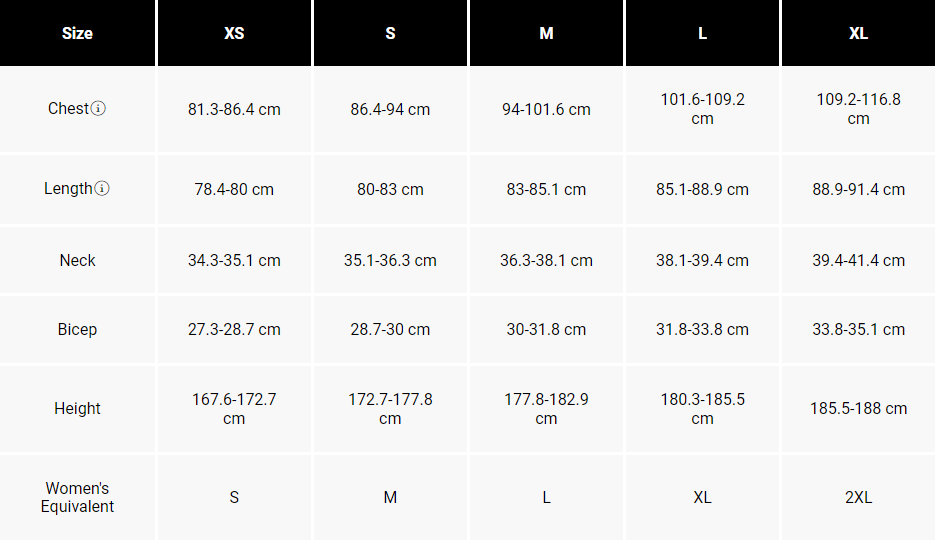This screenshot has height=540, width=935.
Task: Select the 2XL women's equivalent cell
Action: click(x=859, y=497)
